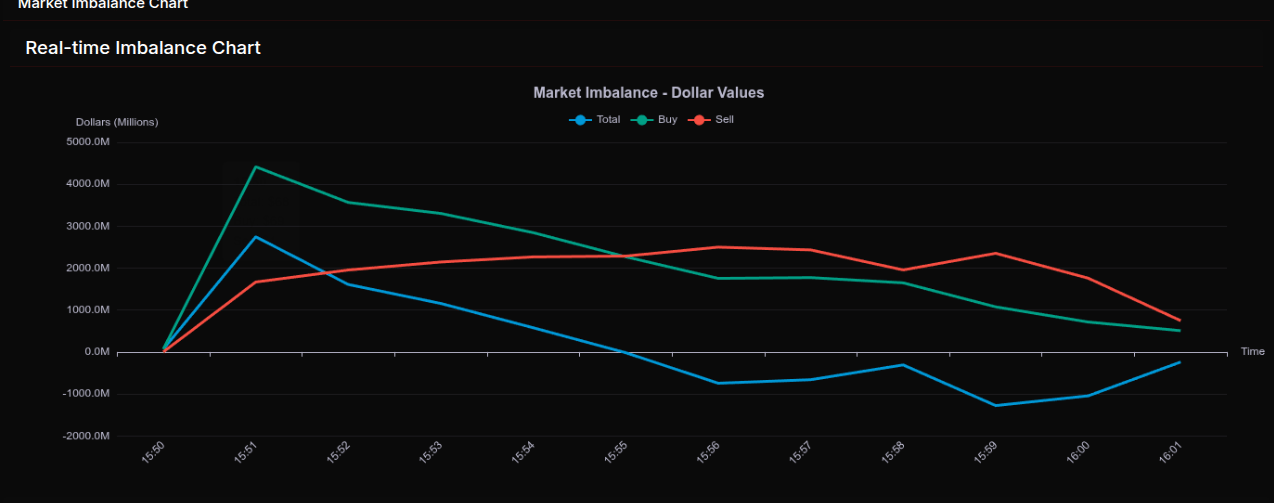Select the Total line peak at 15:51

(256, 237)
